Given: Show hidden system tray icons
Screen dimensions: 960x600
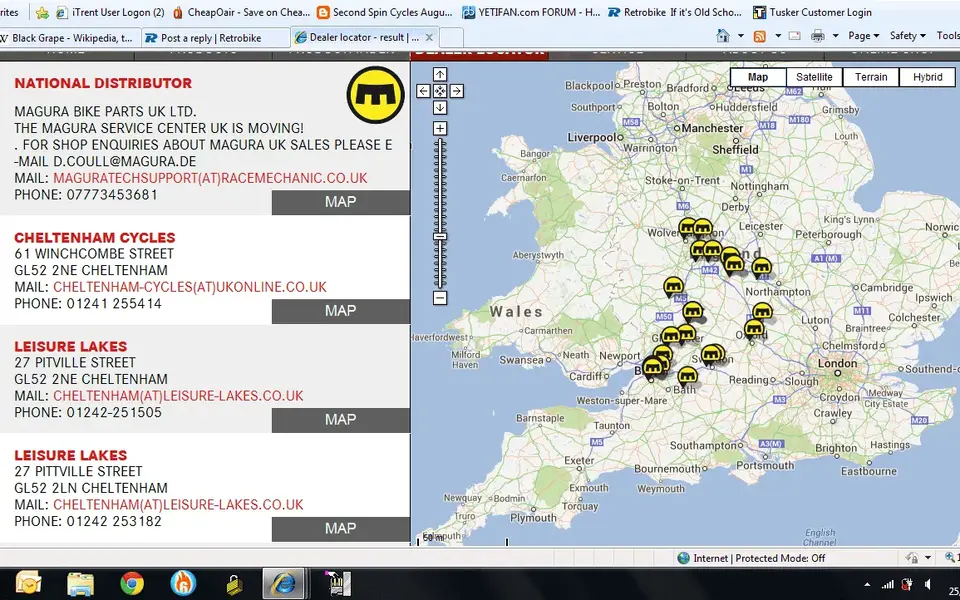Looking at the screenshot, I should (x=867, y=585).
